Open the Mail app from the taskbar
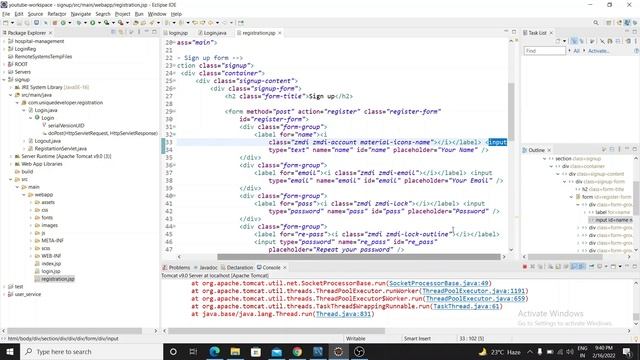Image resolution: width=640 pixels, height=360 pixels. click(x=277, y=351)
